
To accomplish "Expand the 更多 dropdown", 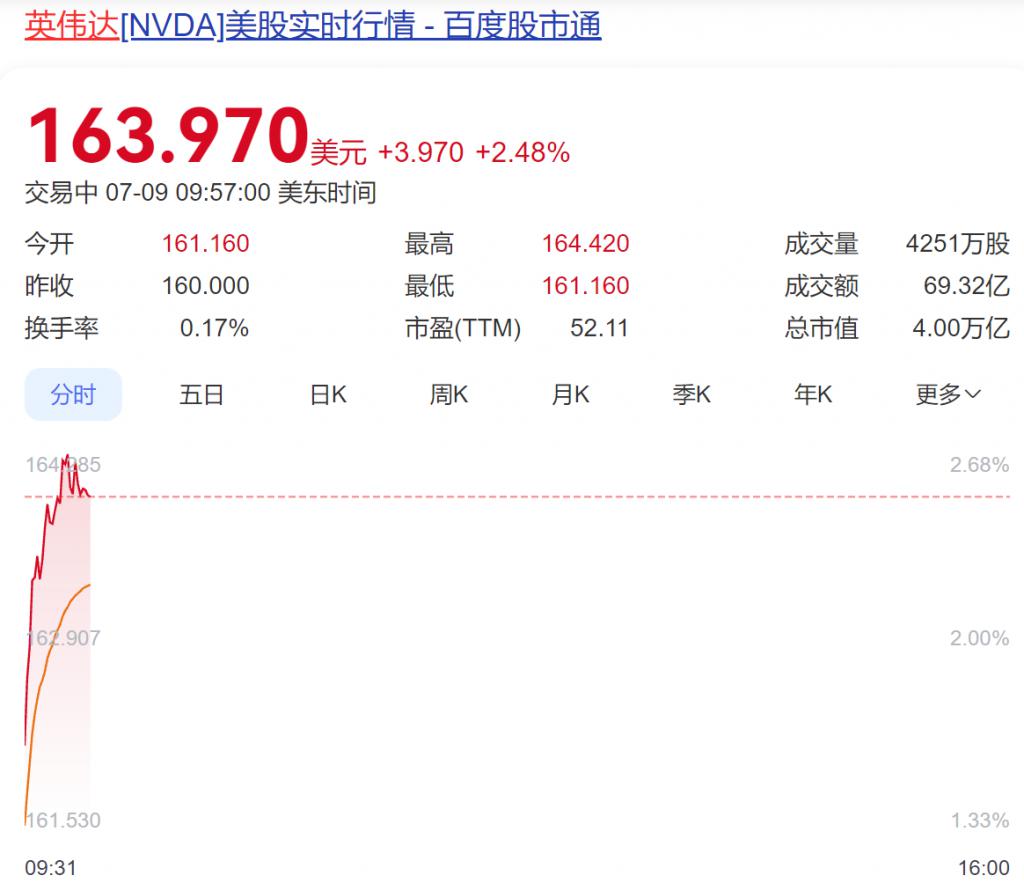I will (x=948, y=394).
